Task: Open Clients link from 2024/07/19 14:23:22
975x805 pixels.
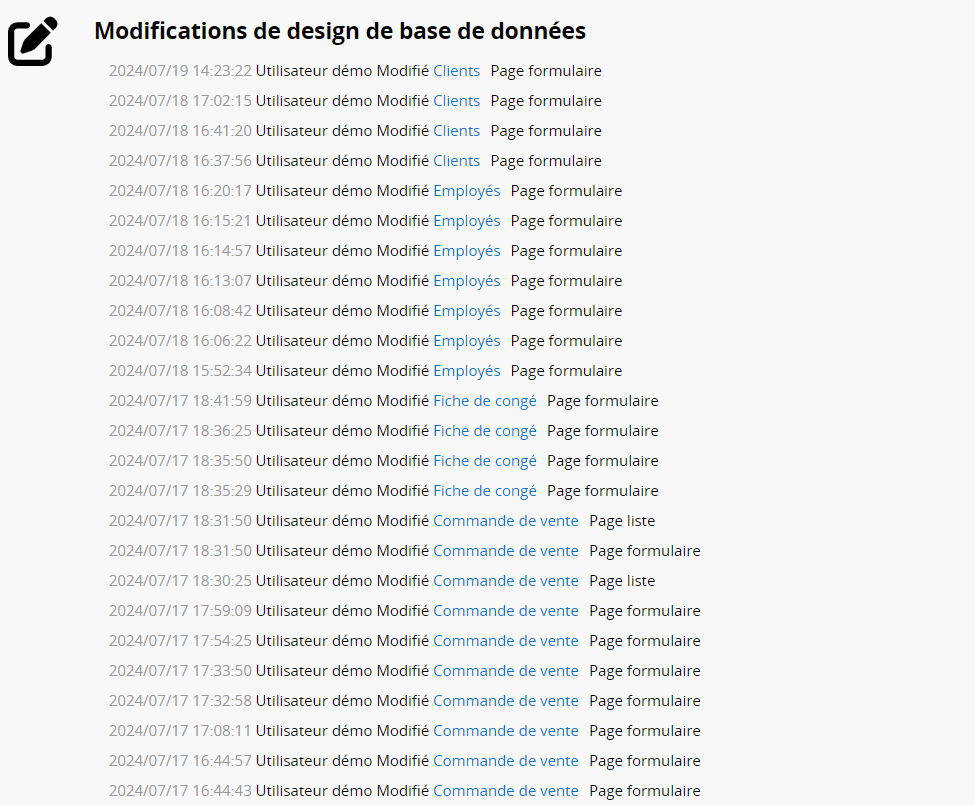Action: [x=456, y=71]
